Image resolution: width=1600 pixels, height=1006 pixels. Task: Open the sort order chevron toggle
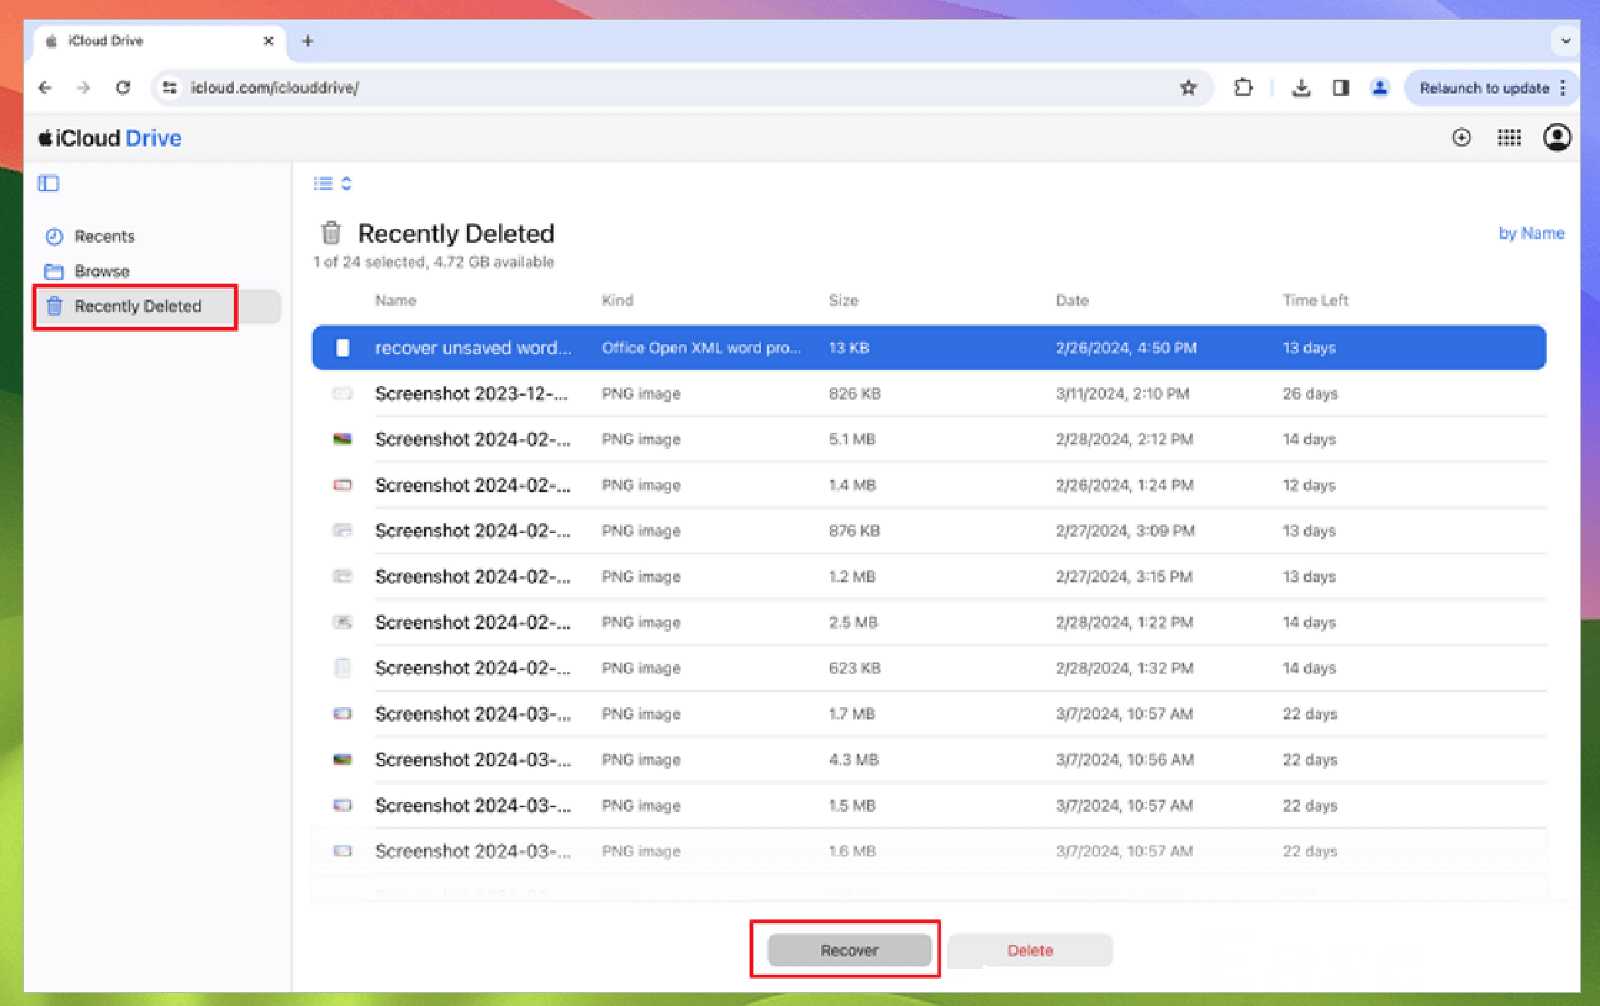[x=344, y=183]
